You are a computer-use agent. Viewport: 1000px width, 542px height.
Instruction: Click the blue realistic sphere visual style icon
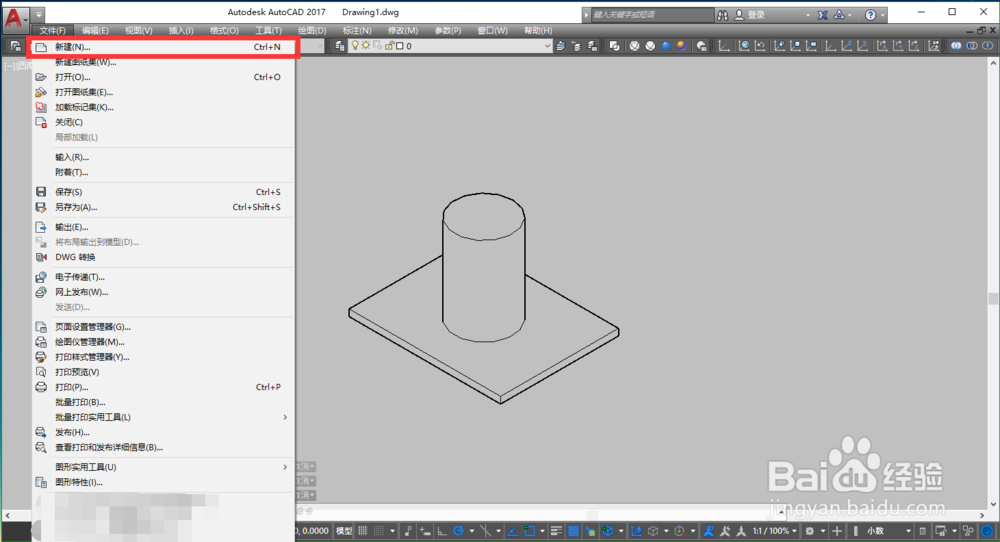666,46
